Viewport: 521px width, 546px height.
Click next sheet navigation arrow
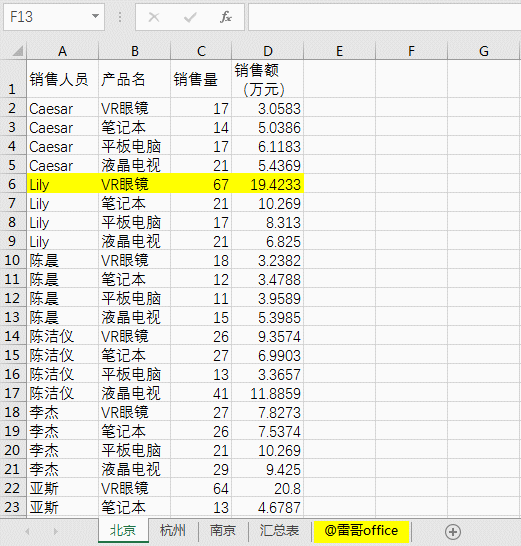(56, 531)
